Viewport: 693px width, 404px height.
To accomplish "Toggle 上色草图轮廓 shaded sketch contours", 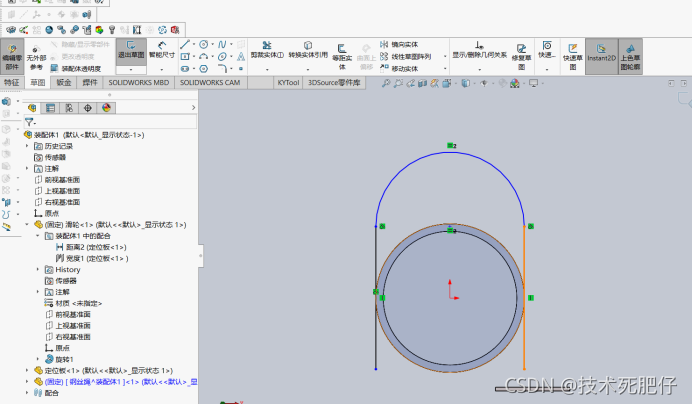I will click(x=630, y=56).
